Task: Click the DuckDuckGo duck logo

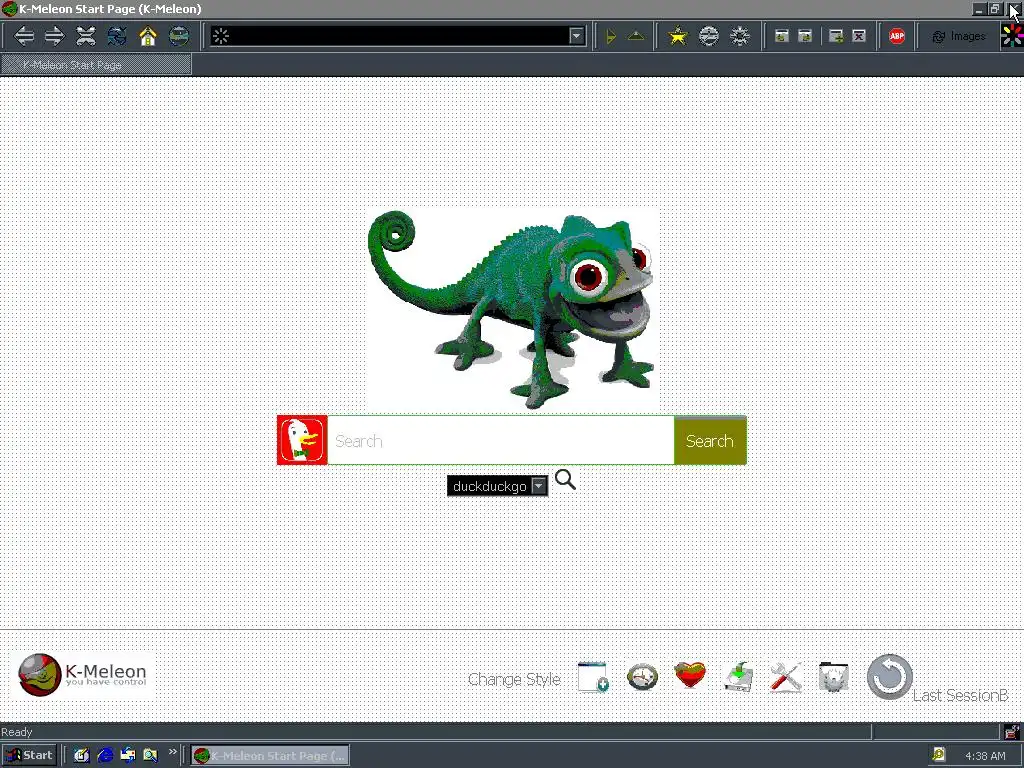Action: click(302, 440)
